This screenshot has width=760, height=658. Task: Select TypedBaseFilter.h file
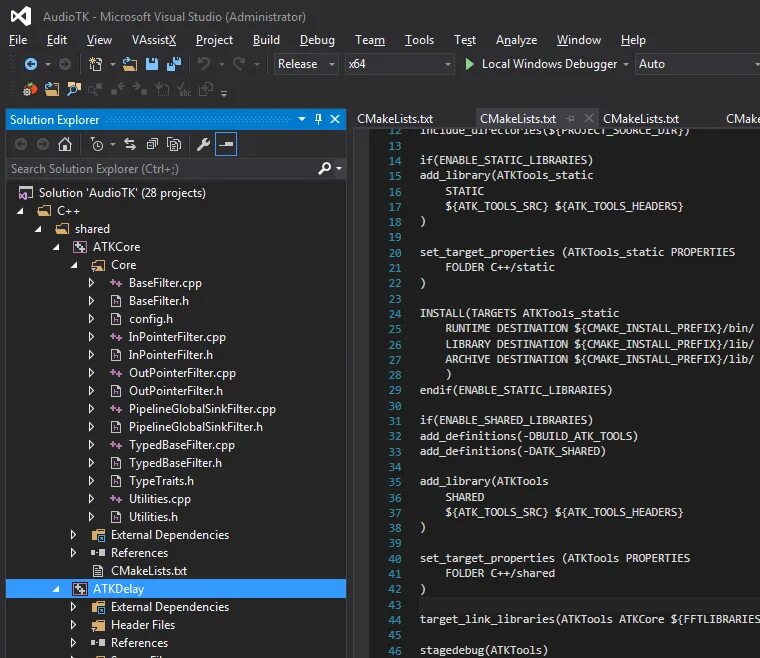175,463
